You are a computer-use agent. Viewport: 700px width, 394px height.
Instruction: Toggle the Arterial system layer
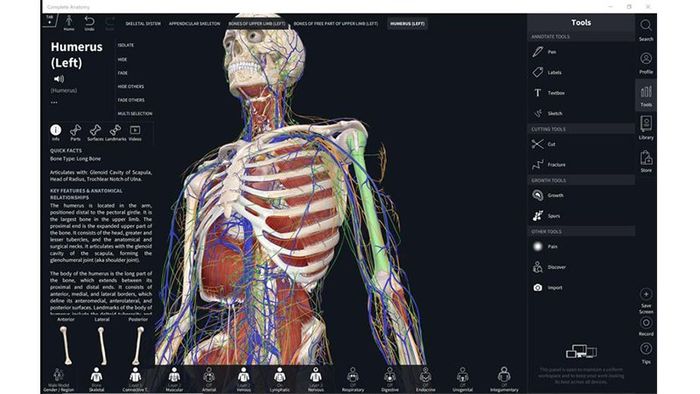(208, 380)
